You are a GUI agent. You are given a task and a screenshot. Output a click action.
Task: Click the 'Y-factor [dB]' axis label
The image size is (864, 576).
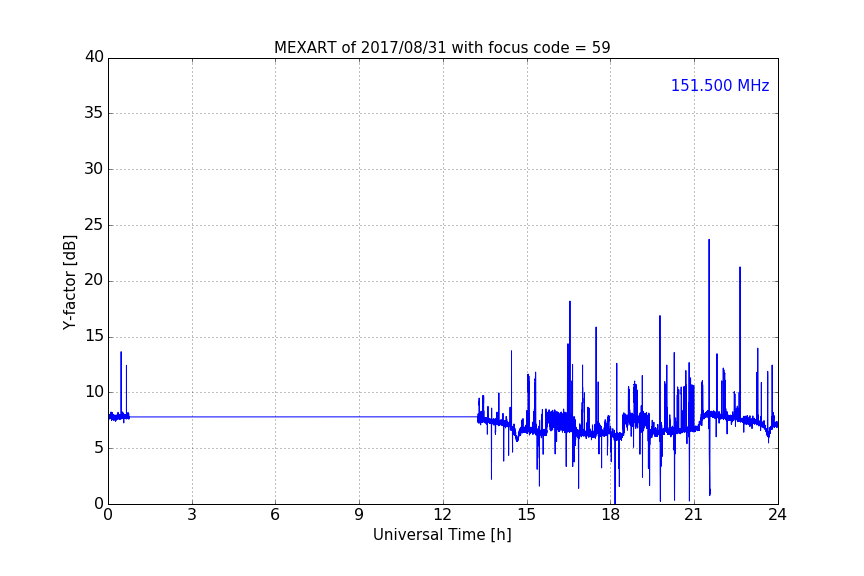point(69,282)
